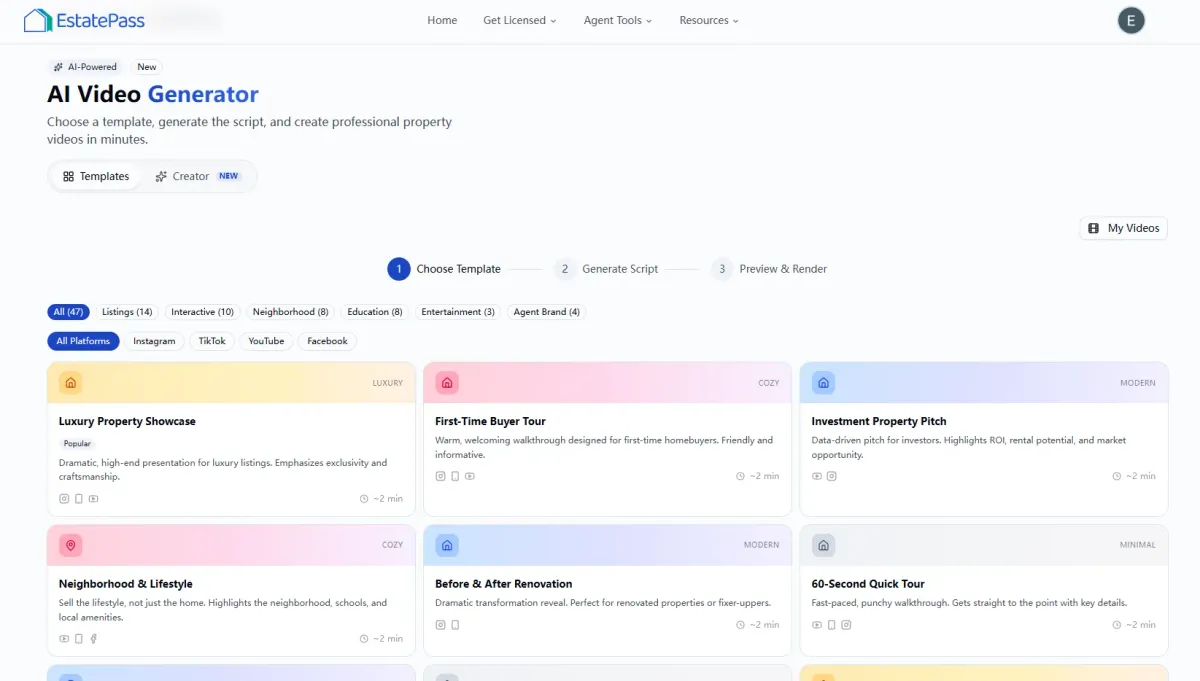
Task: Enable the Listings (14) category filter
Action: [x=127, y=312]
